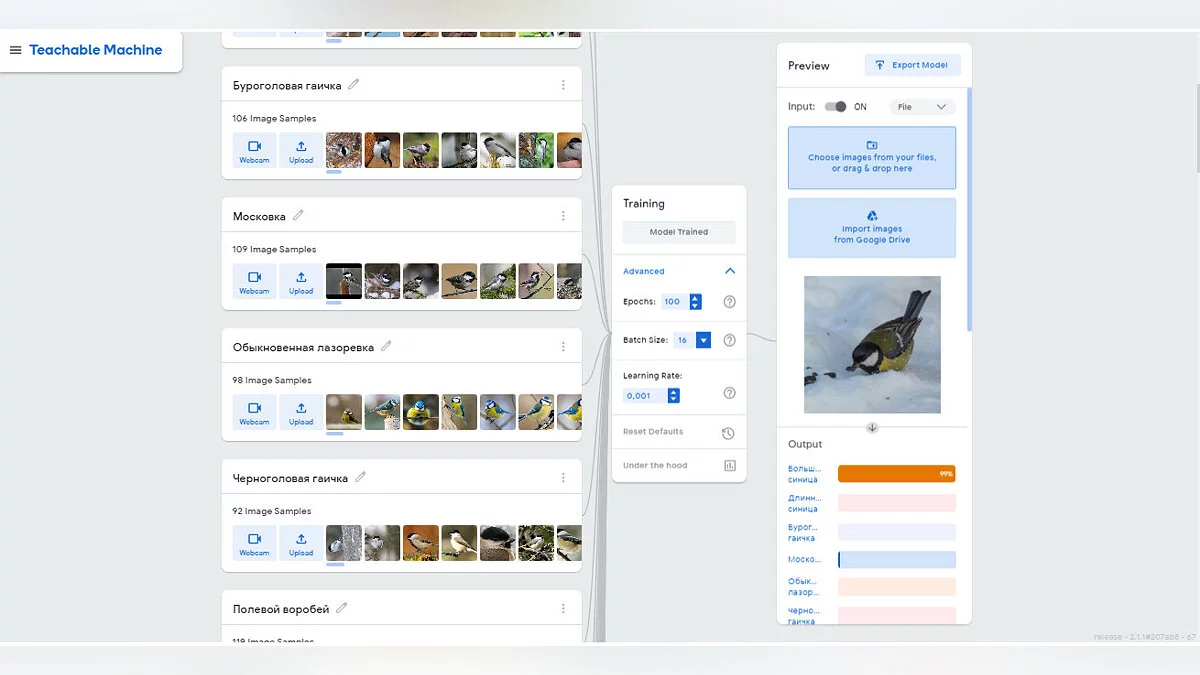
Task: Upload images to Буроголовая гаичка class
Action: click(301, 150)
